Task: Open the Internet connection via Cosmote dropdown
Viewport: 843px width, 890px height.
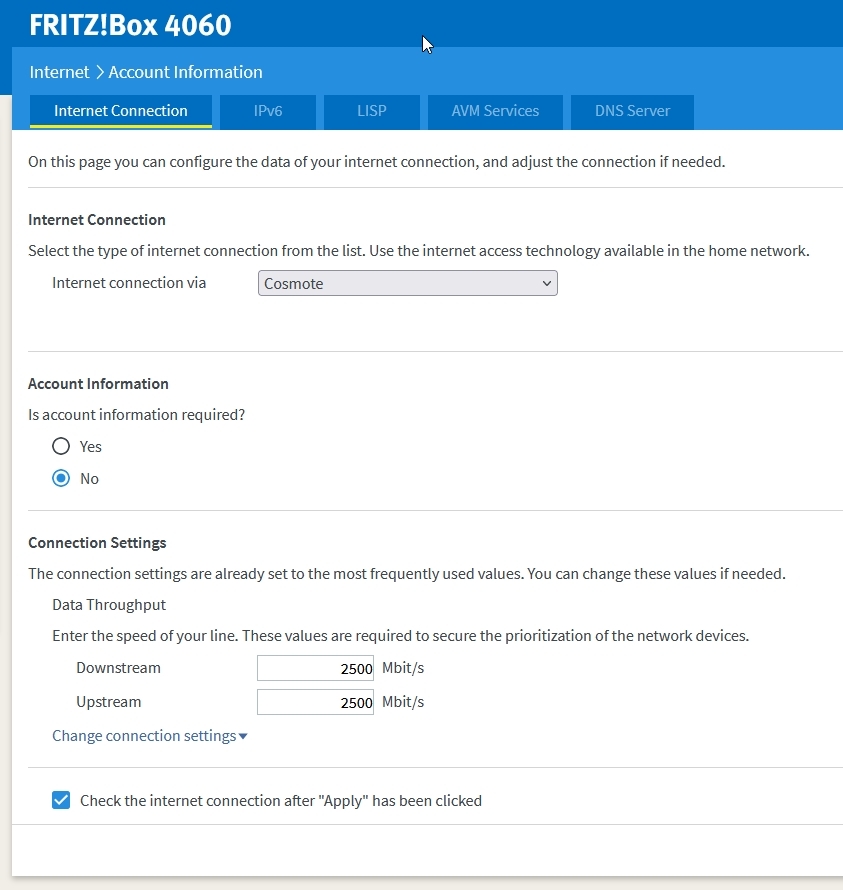Action: (x=408, y=283)
